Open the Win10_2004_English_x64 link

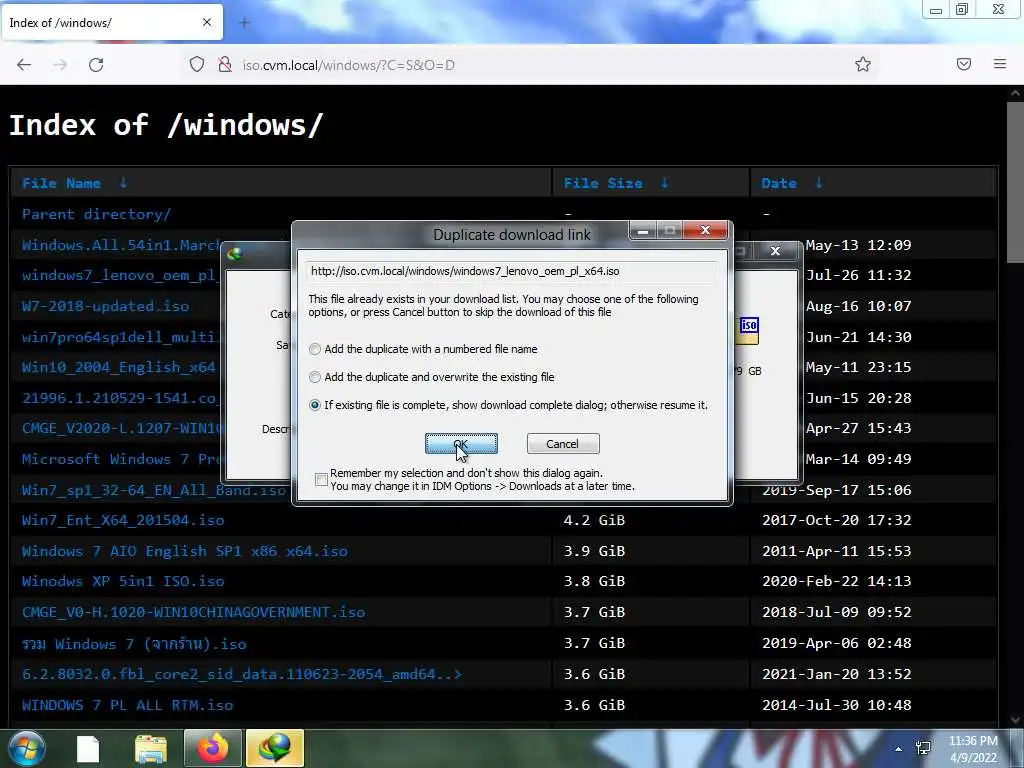point(118,367)
